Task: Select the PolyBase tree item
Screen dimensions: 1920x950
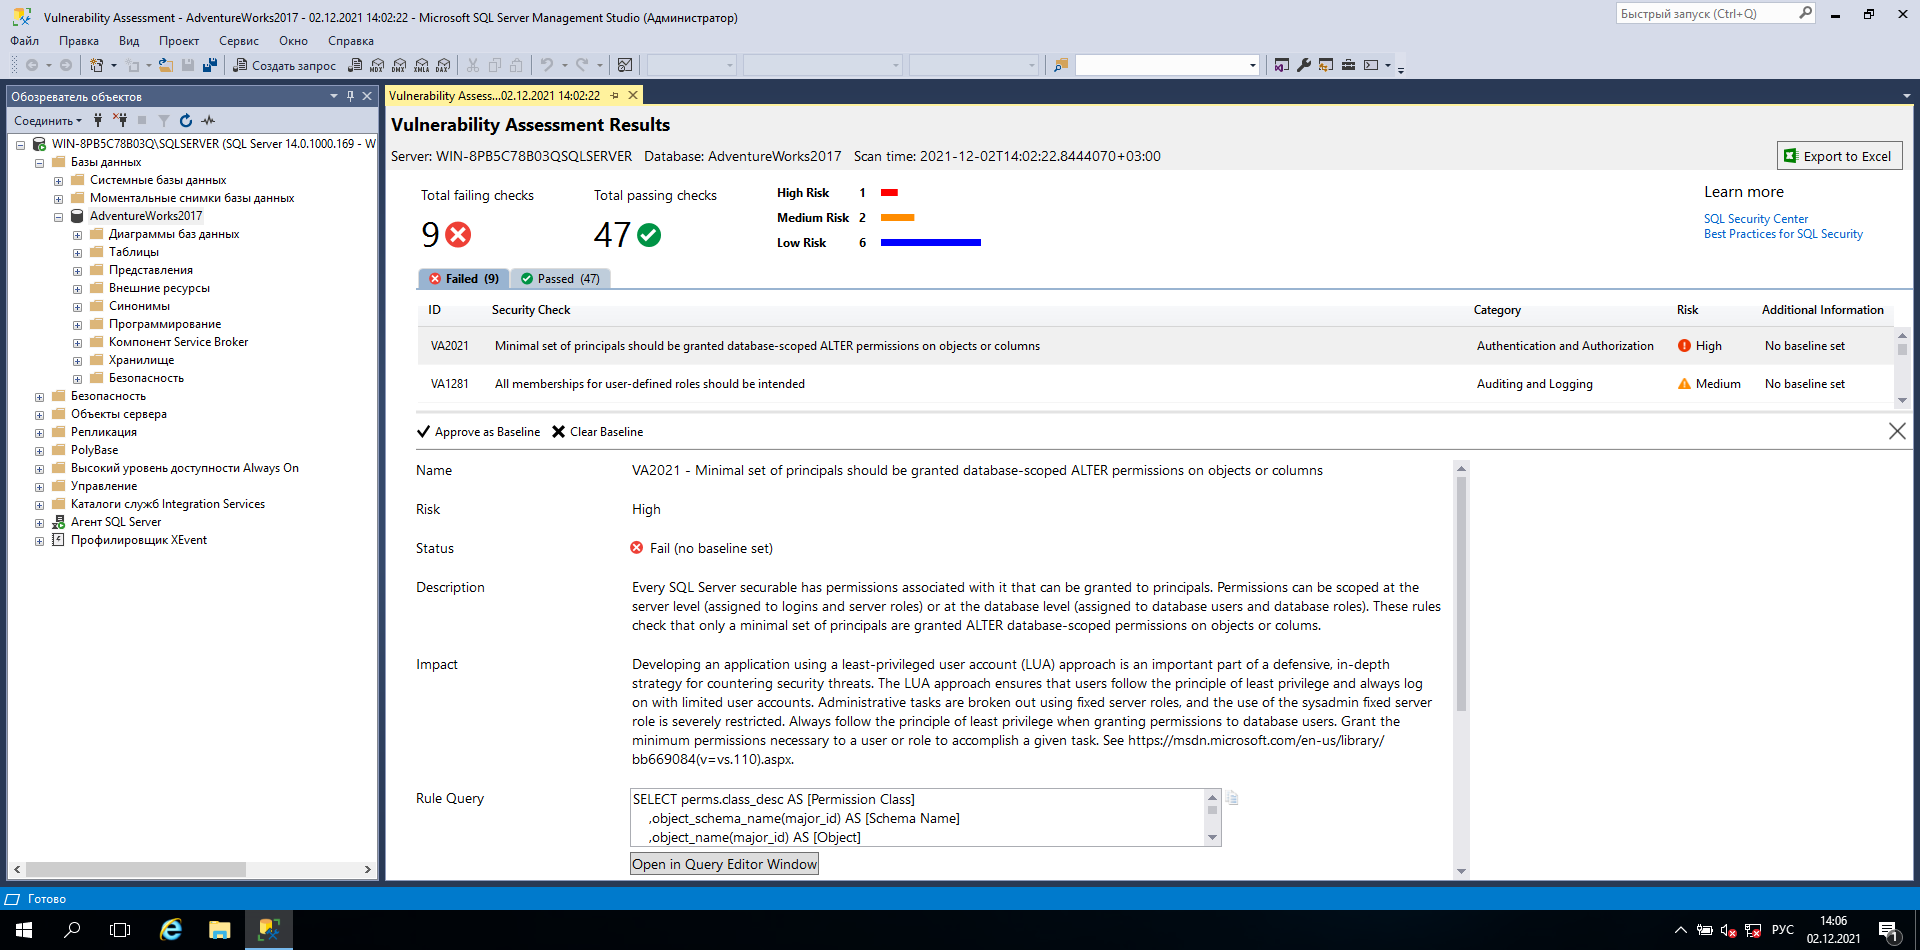Action: pos(94,450)
